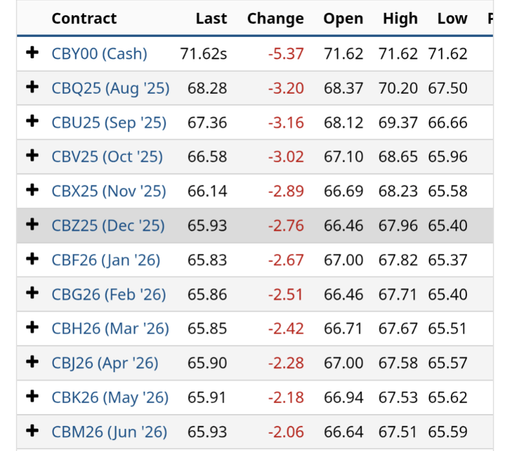
Task: Click plus icon beside CBH26 (Mar '26)
Action: [32, 328]
